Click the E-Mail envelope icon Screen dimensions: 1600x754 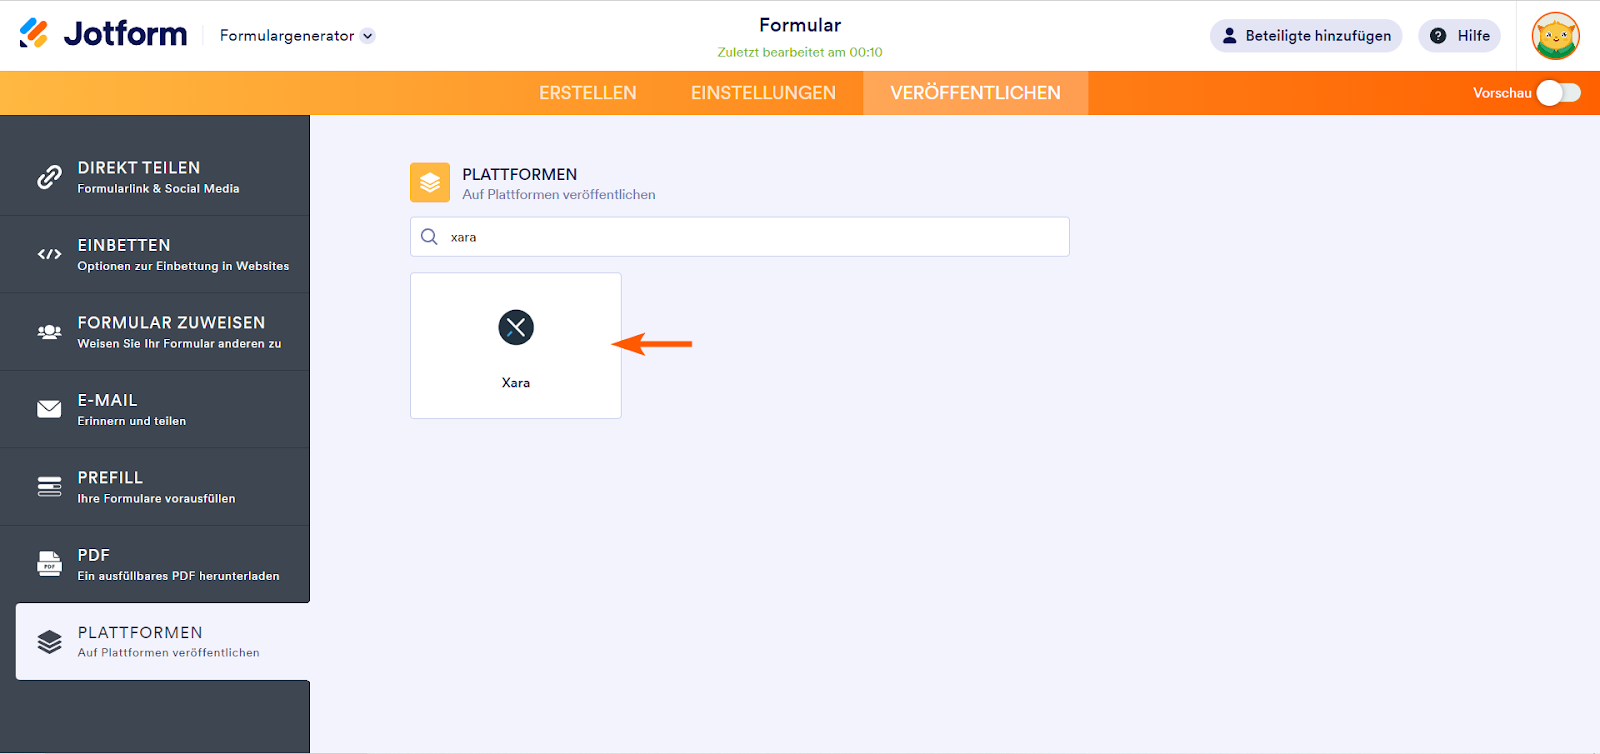pyautogui.click(x=49, y=409)
